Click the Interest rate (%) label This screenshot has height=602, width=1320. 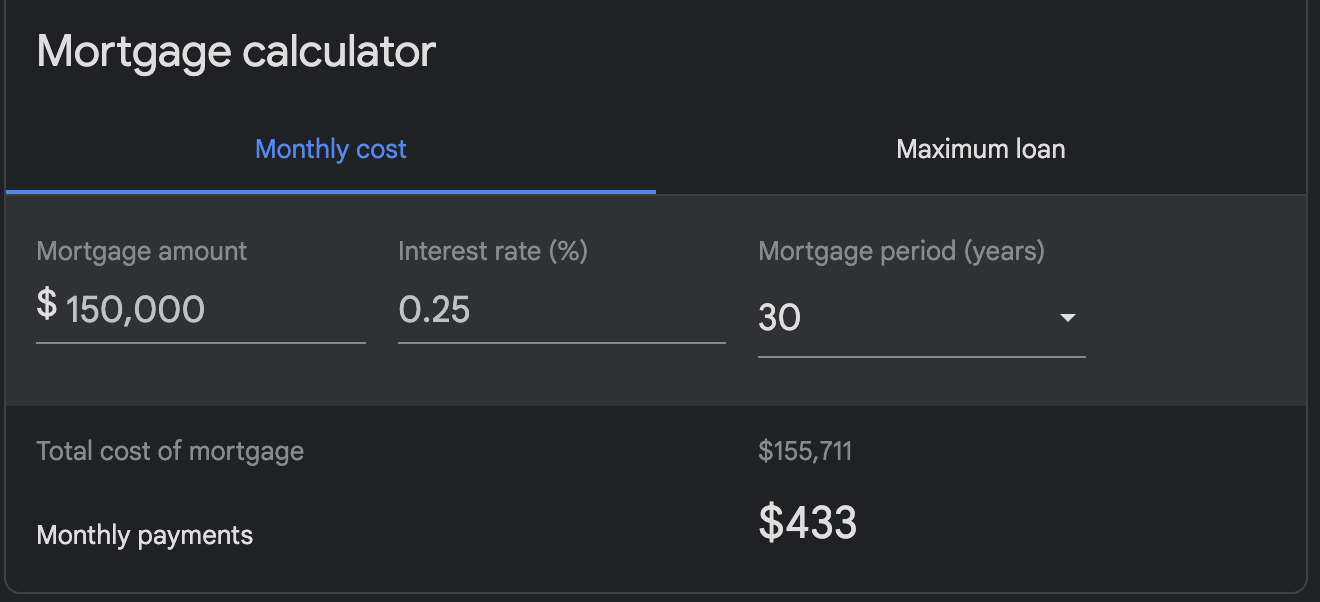[x=493, y=251]
